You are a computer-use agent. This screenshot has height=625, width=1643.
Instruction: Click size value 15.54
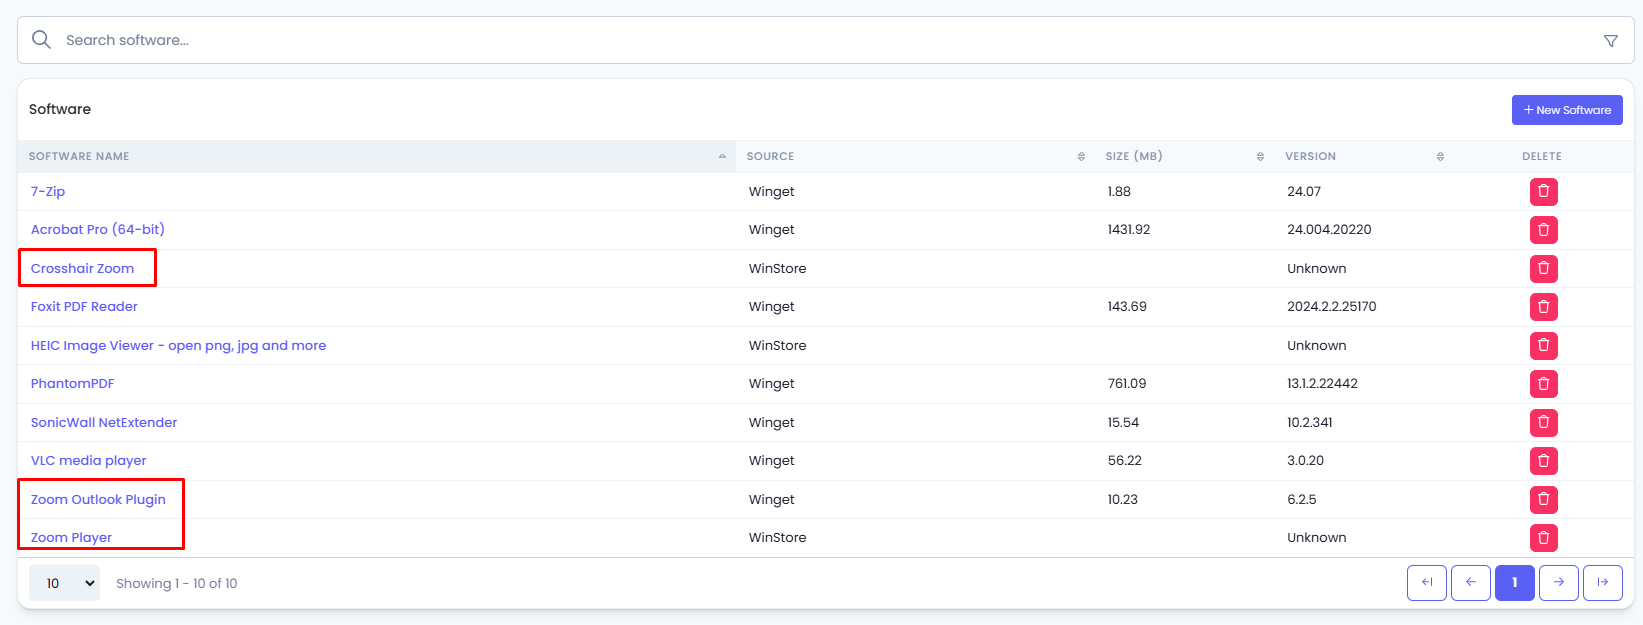click(1123, 422)
